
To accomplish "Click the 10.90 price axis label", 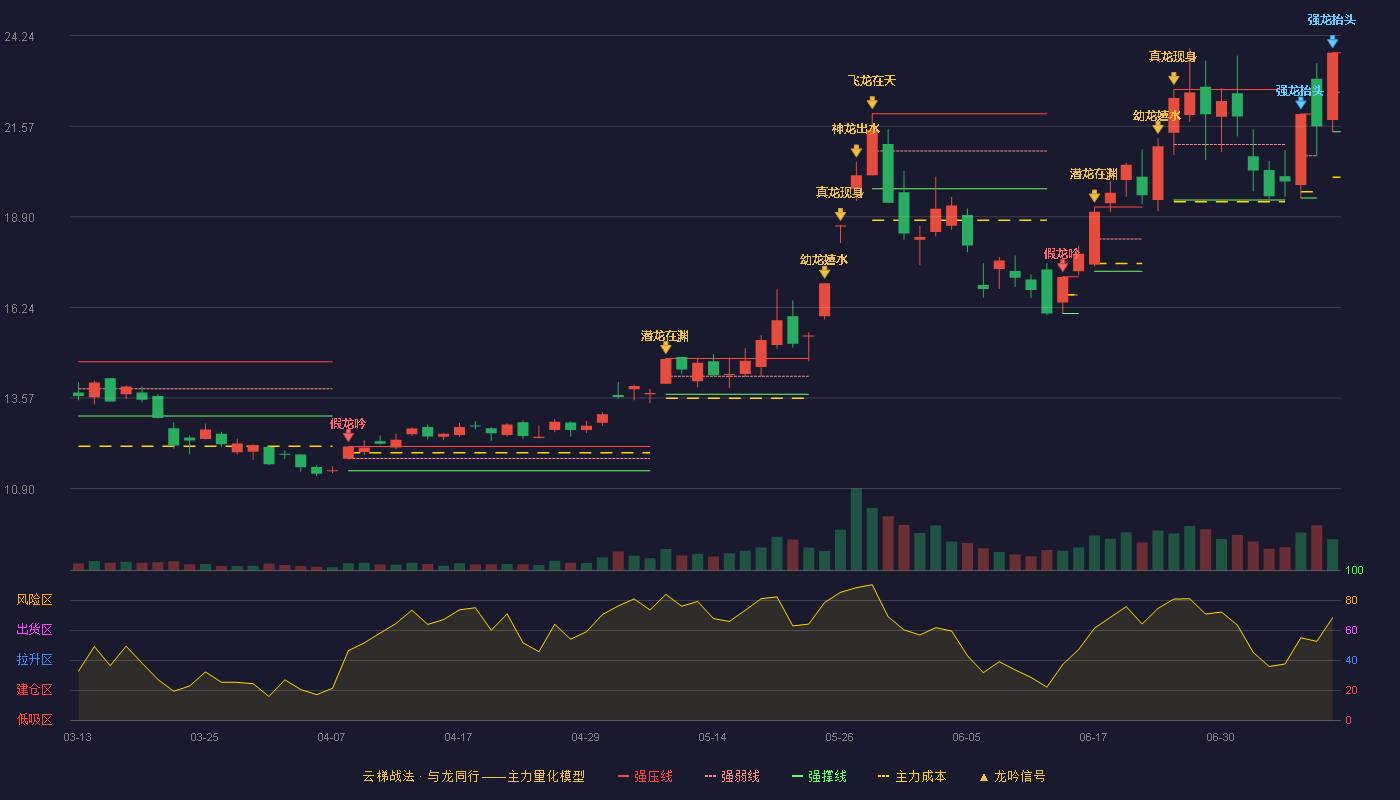I will [19, 489].
